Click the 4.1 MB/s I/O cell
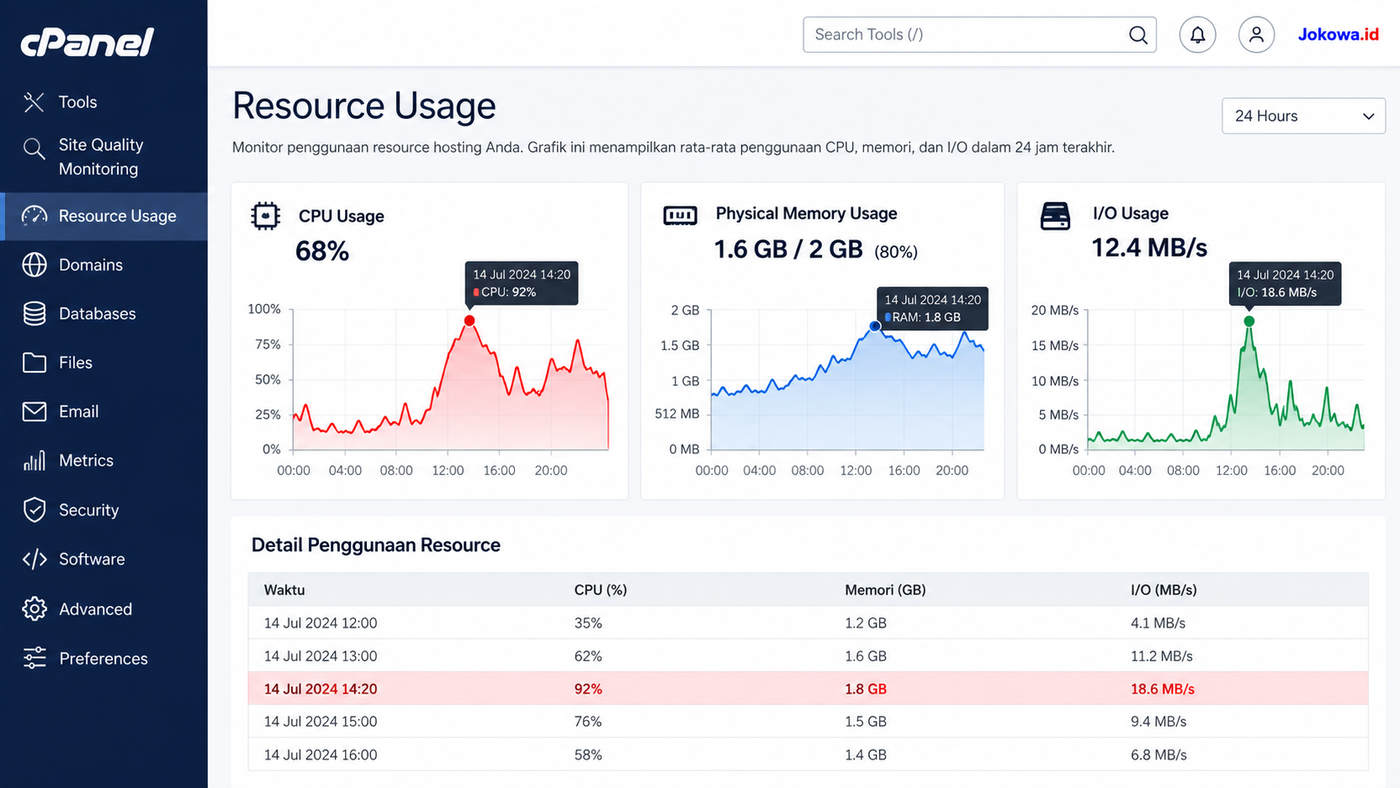 pyautogui.click(x=1158, y=623)
